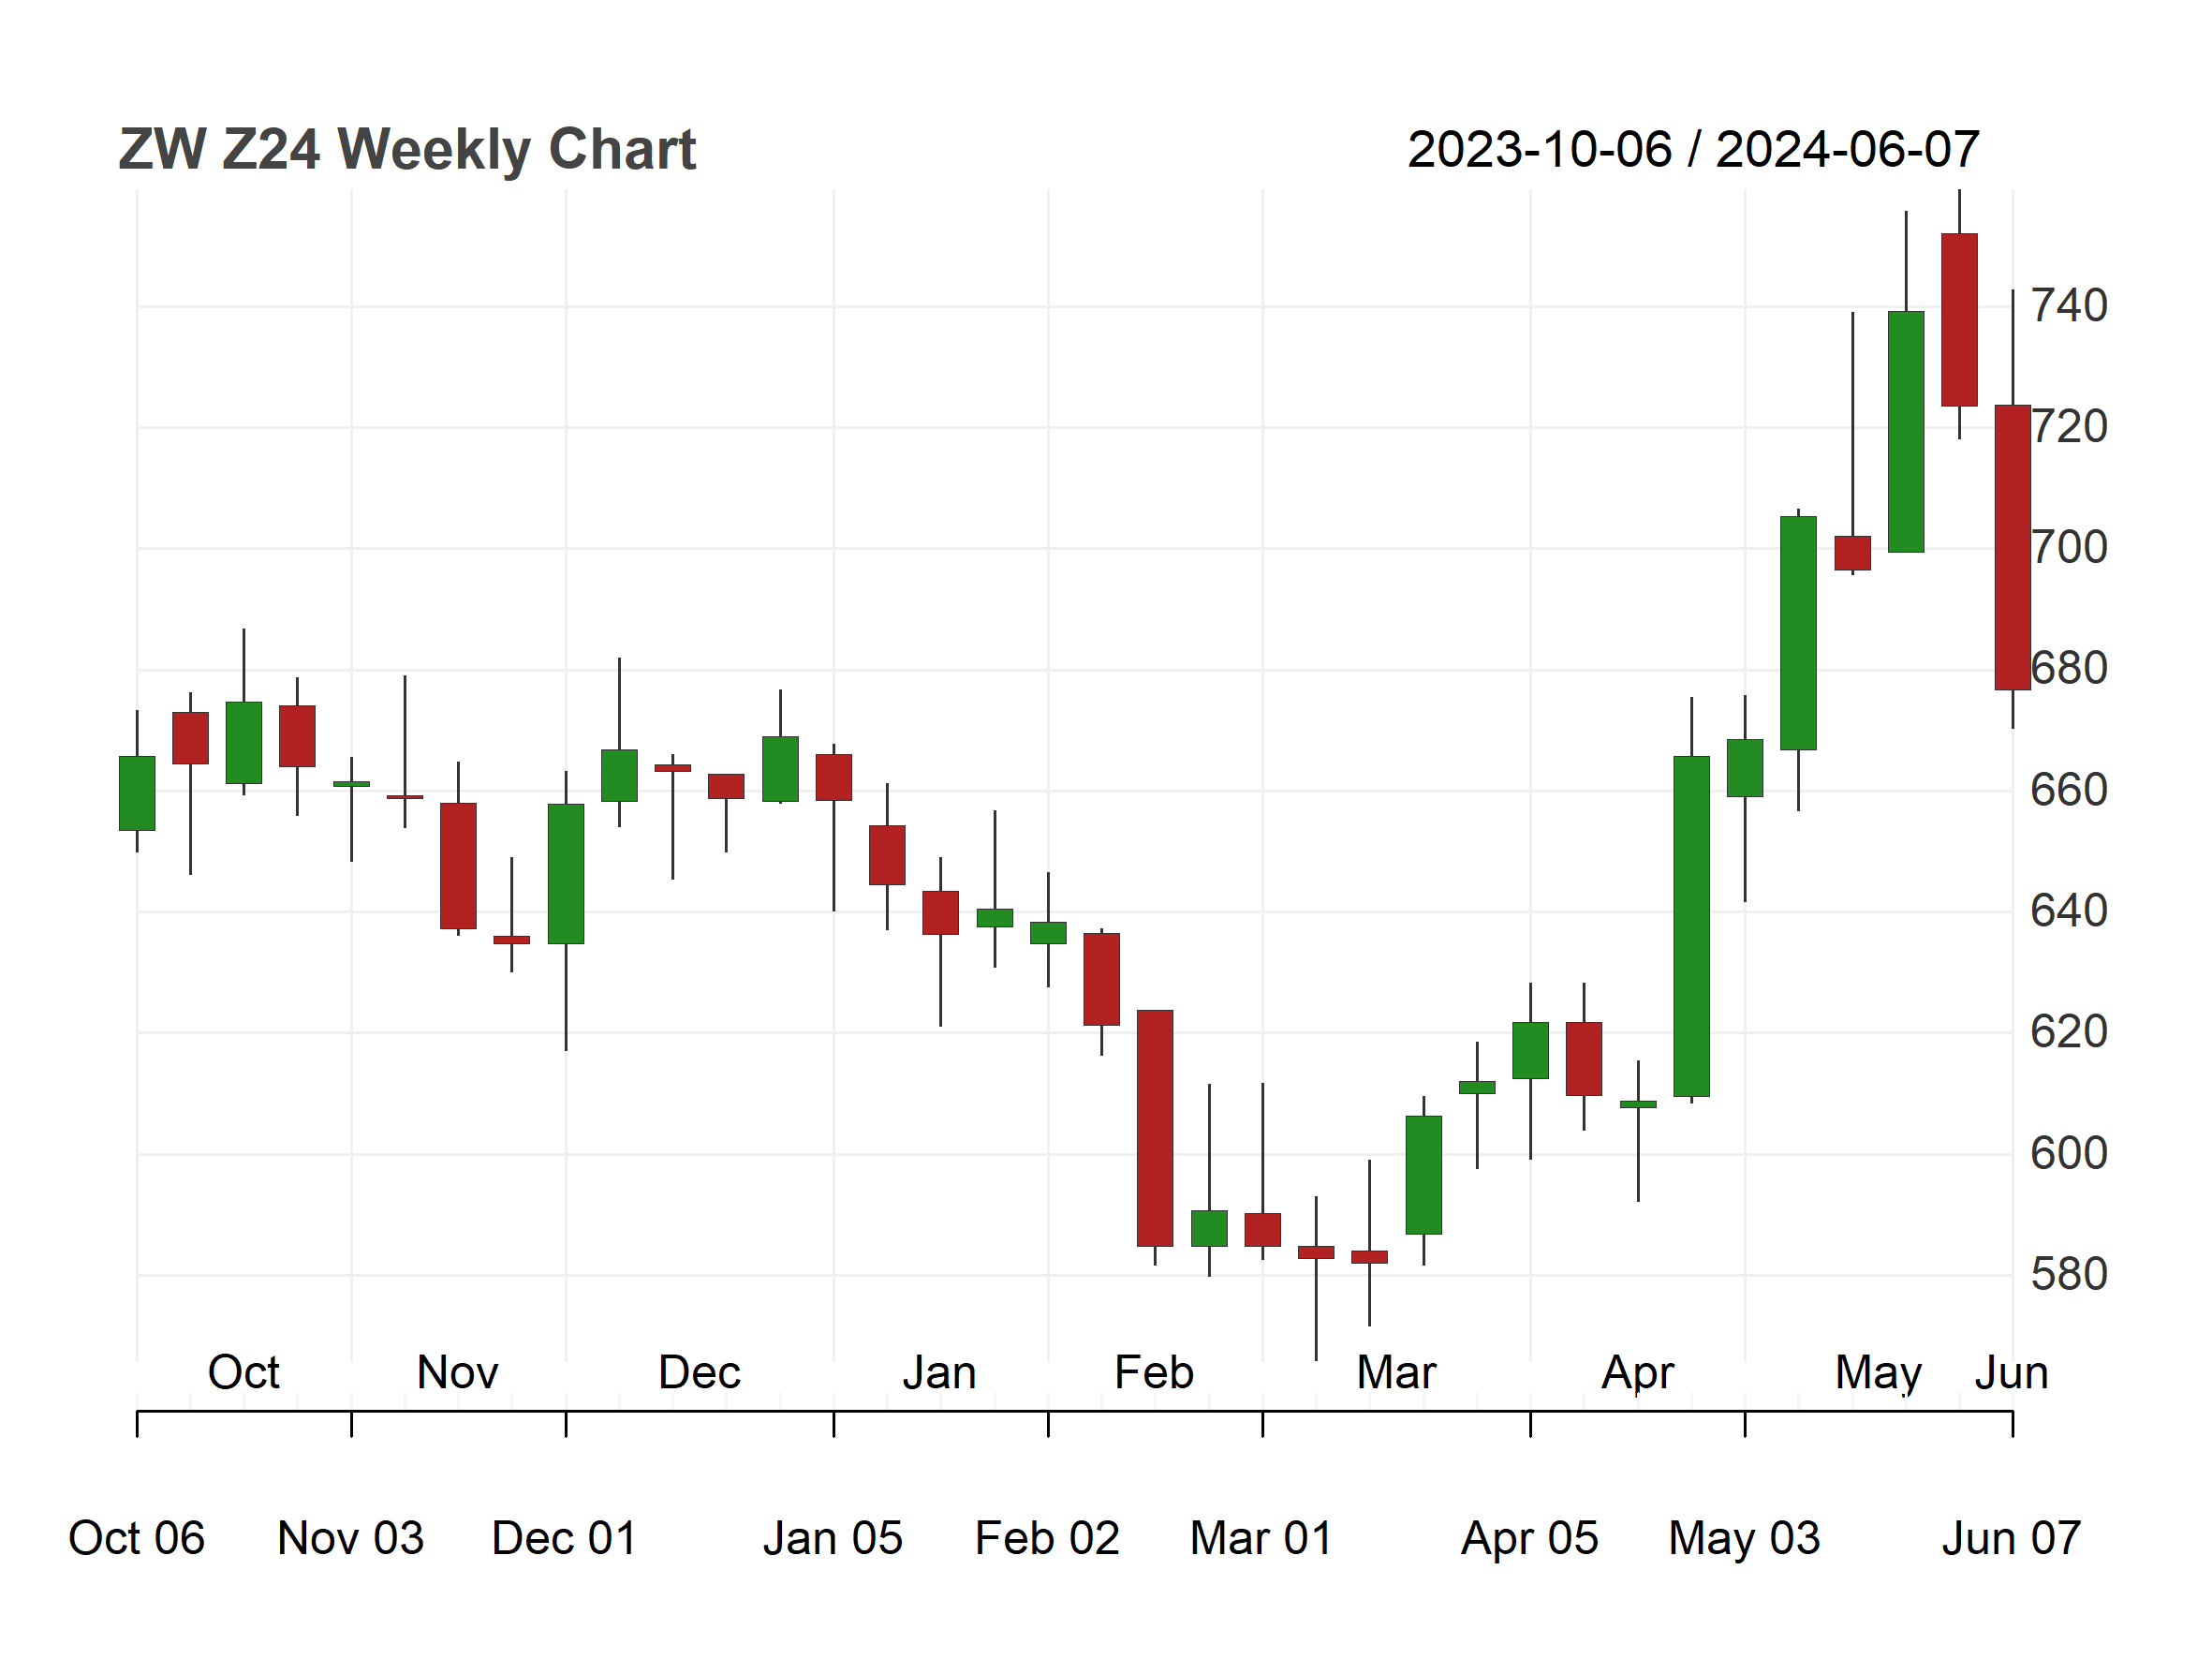
Task: Click the ZW Z24 Weekly Chart title
Action: (407, 150)
